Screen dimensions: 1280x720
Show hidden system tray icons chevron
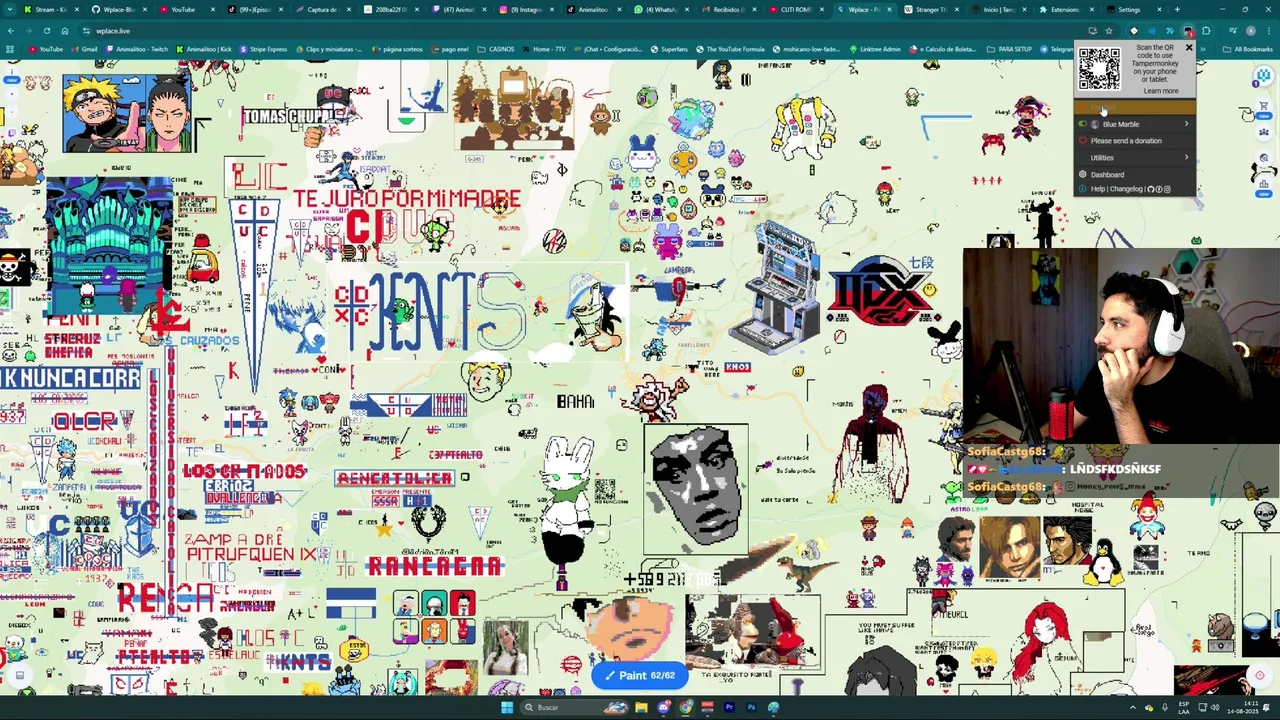pyautogui.click(x=1133, y=707)
